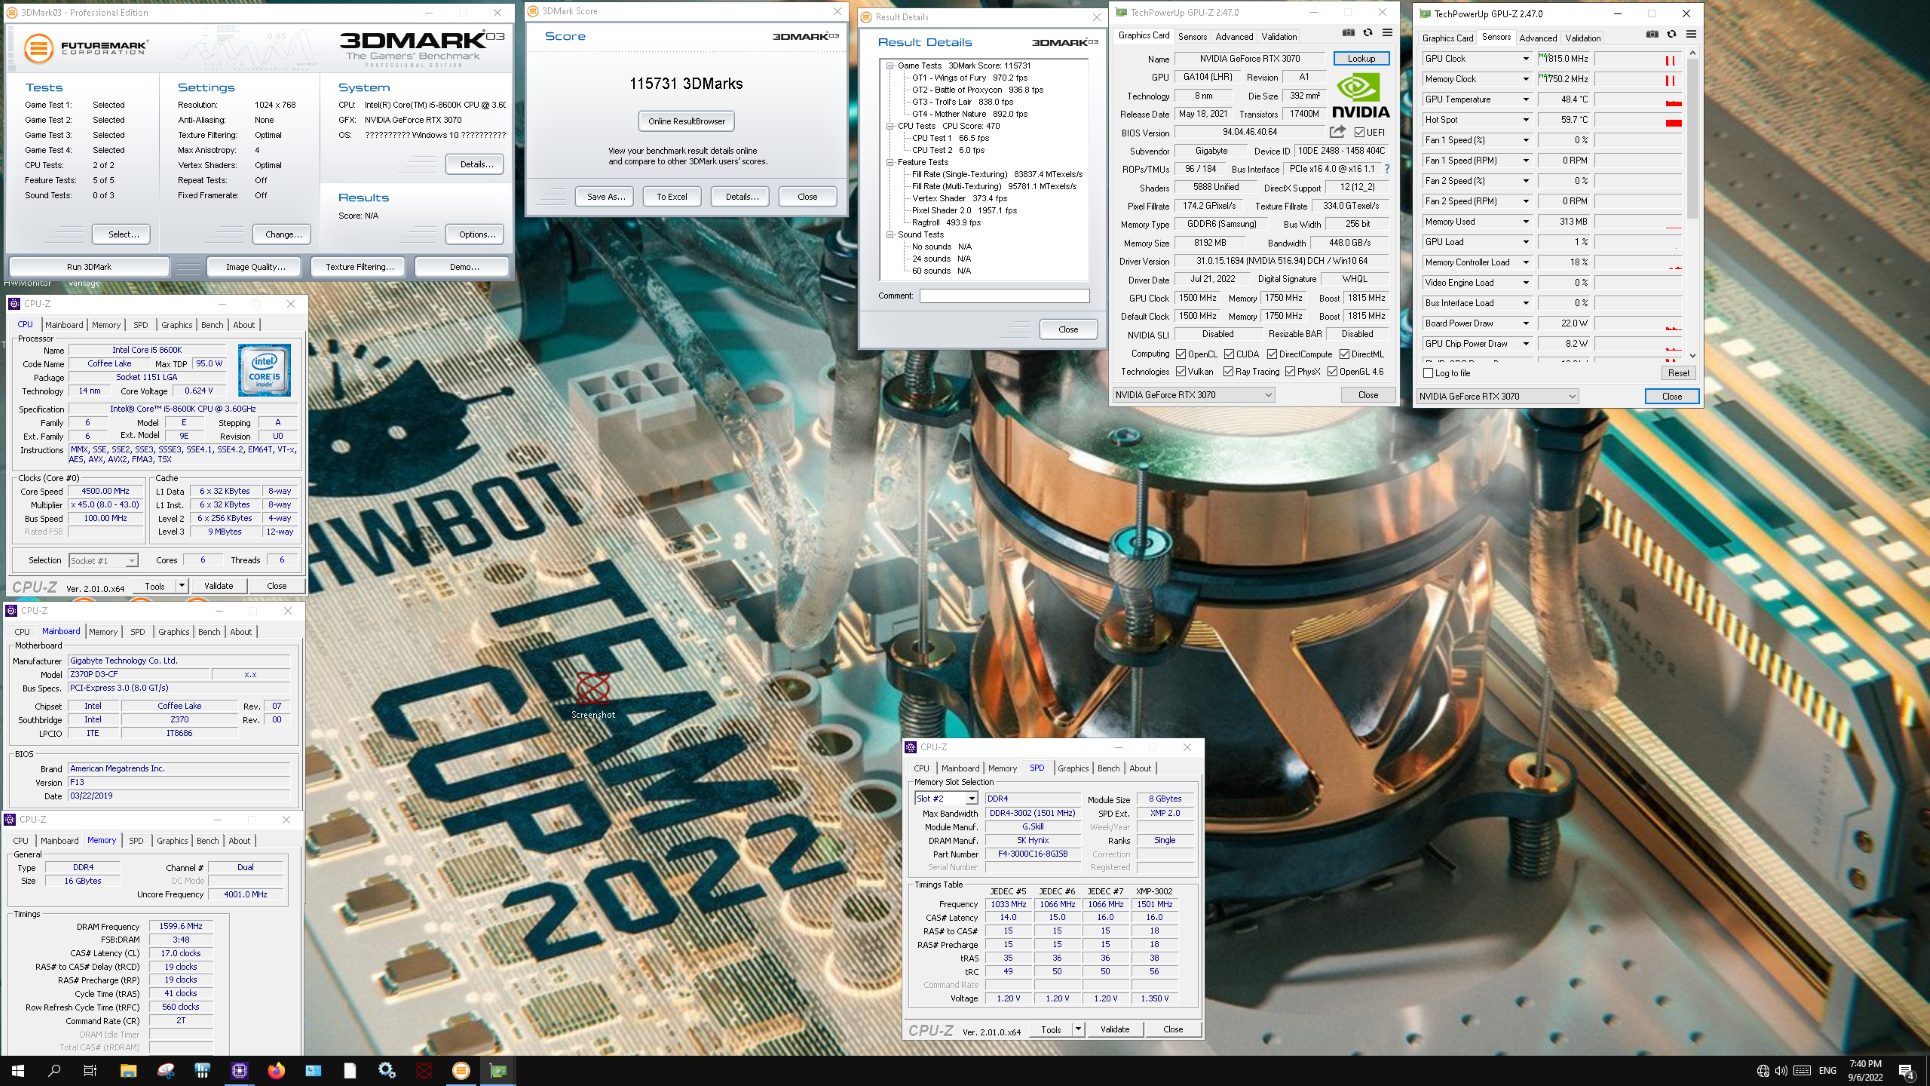1930x1086 pixels.
Task: Open the Bench tab in CPU-Z CPU window
Action: [212, 325]
